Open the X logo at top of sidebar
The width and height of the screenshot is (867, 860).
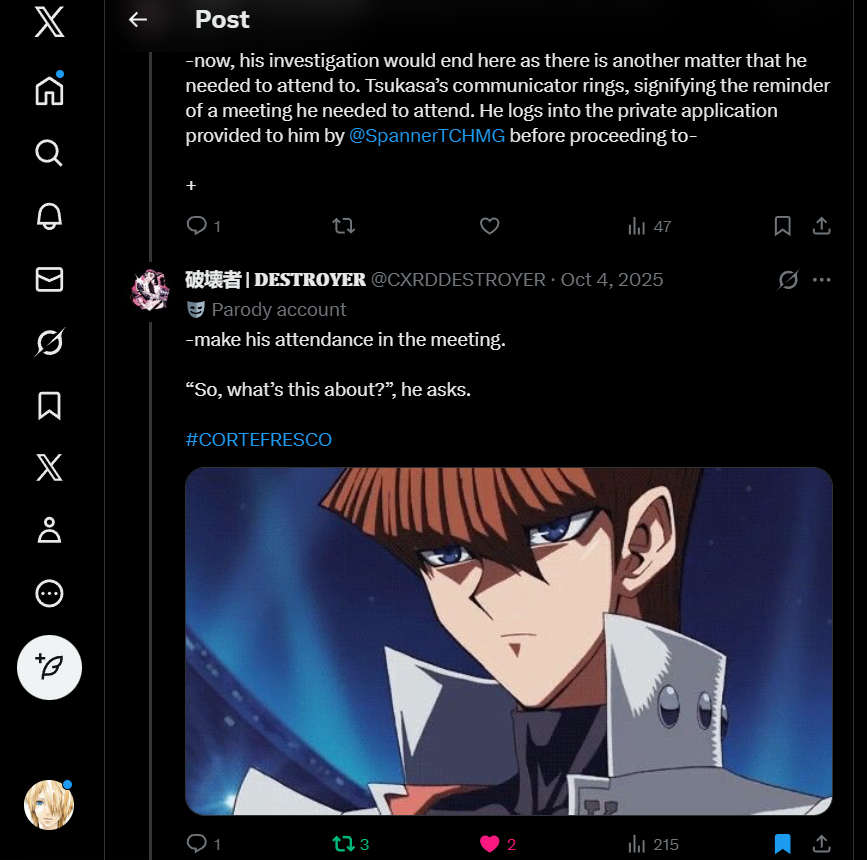click(x=49, y=21)
